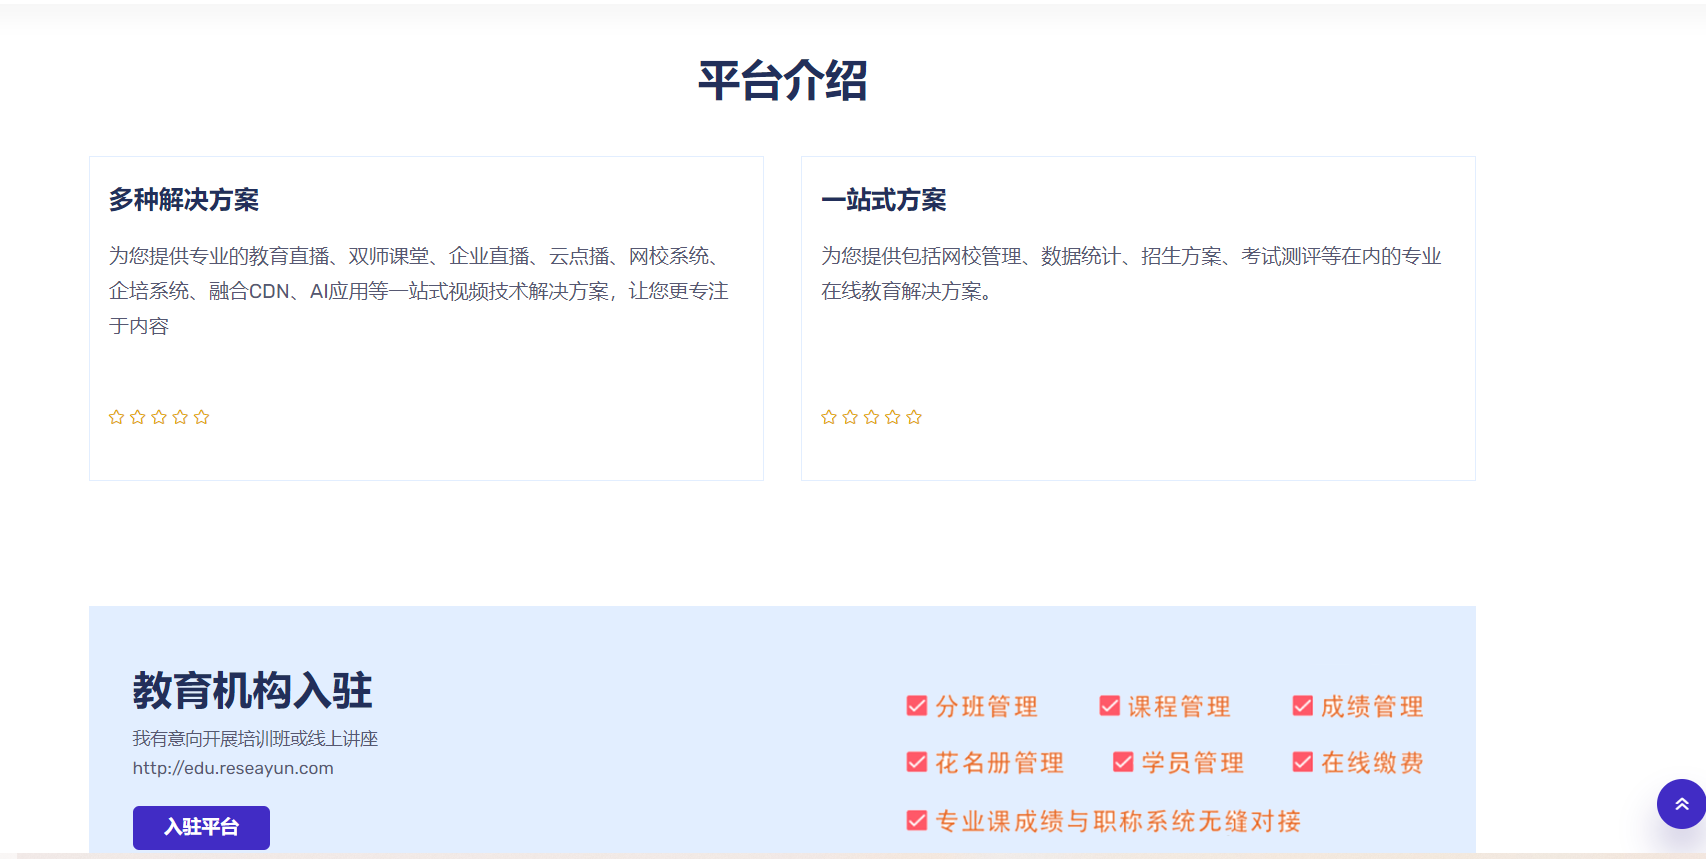Click the description paragraph in 多种解决方案 card
This screenshot has height=859, width=1706.
click(419, 291)
